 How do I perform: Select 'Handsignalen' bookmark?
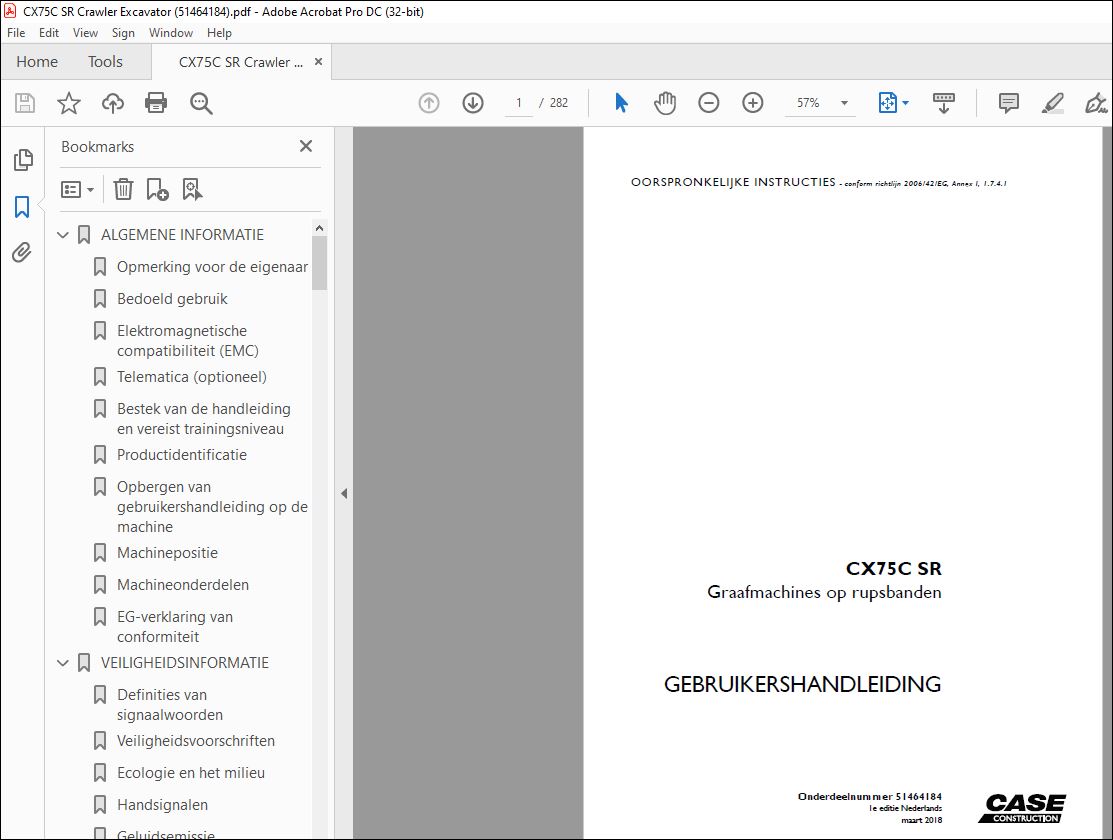click(163, 805)
